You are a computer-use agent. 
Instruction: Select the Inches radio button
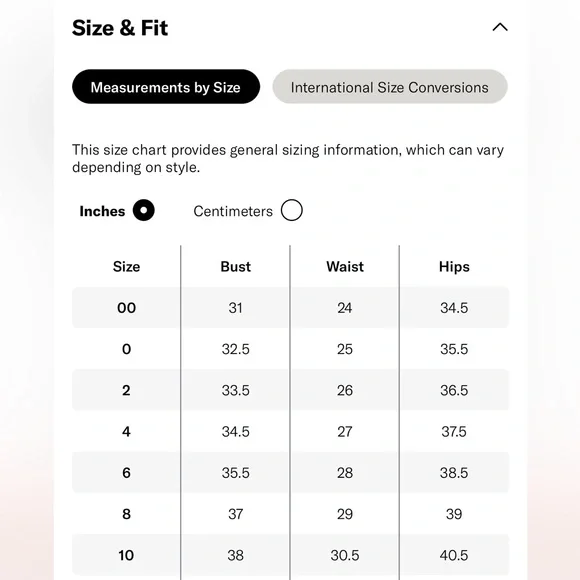click(144, 210)
